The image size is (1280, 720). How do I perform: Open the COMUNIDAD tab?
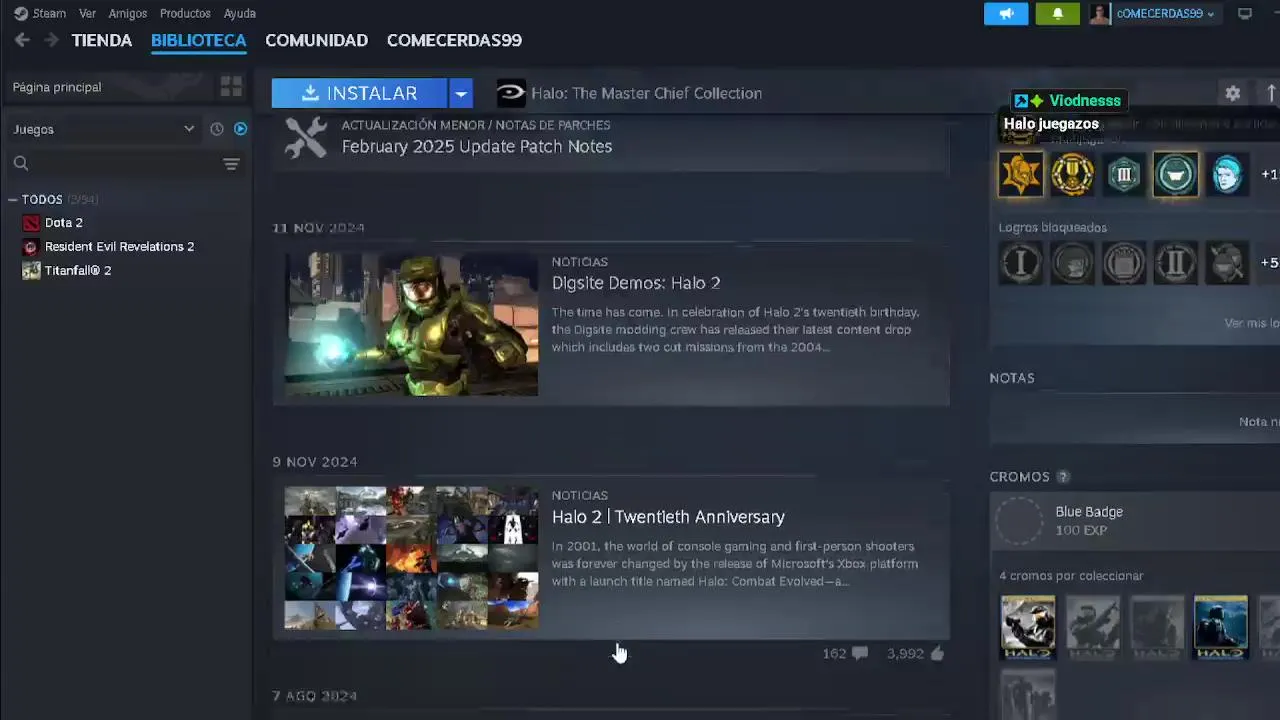pyautogui.click(x=316, y=40)
